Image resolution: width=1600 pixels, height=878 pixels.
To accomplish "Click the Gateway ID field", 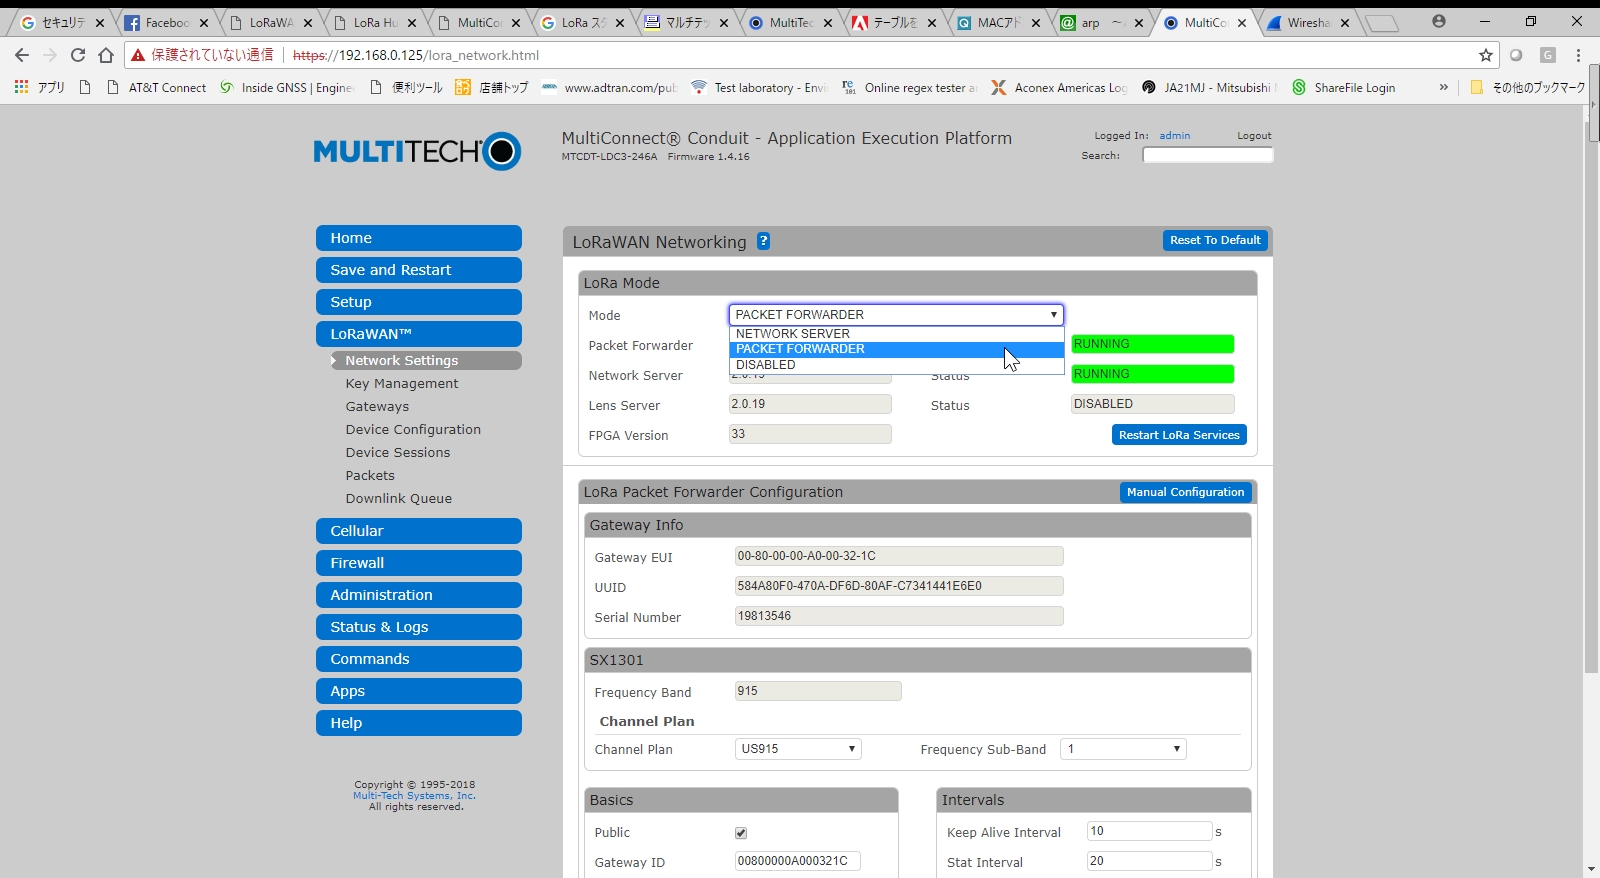I will coord(798,861).
